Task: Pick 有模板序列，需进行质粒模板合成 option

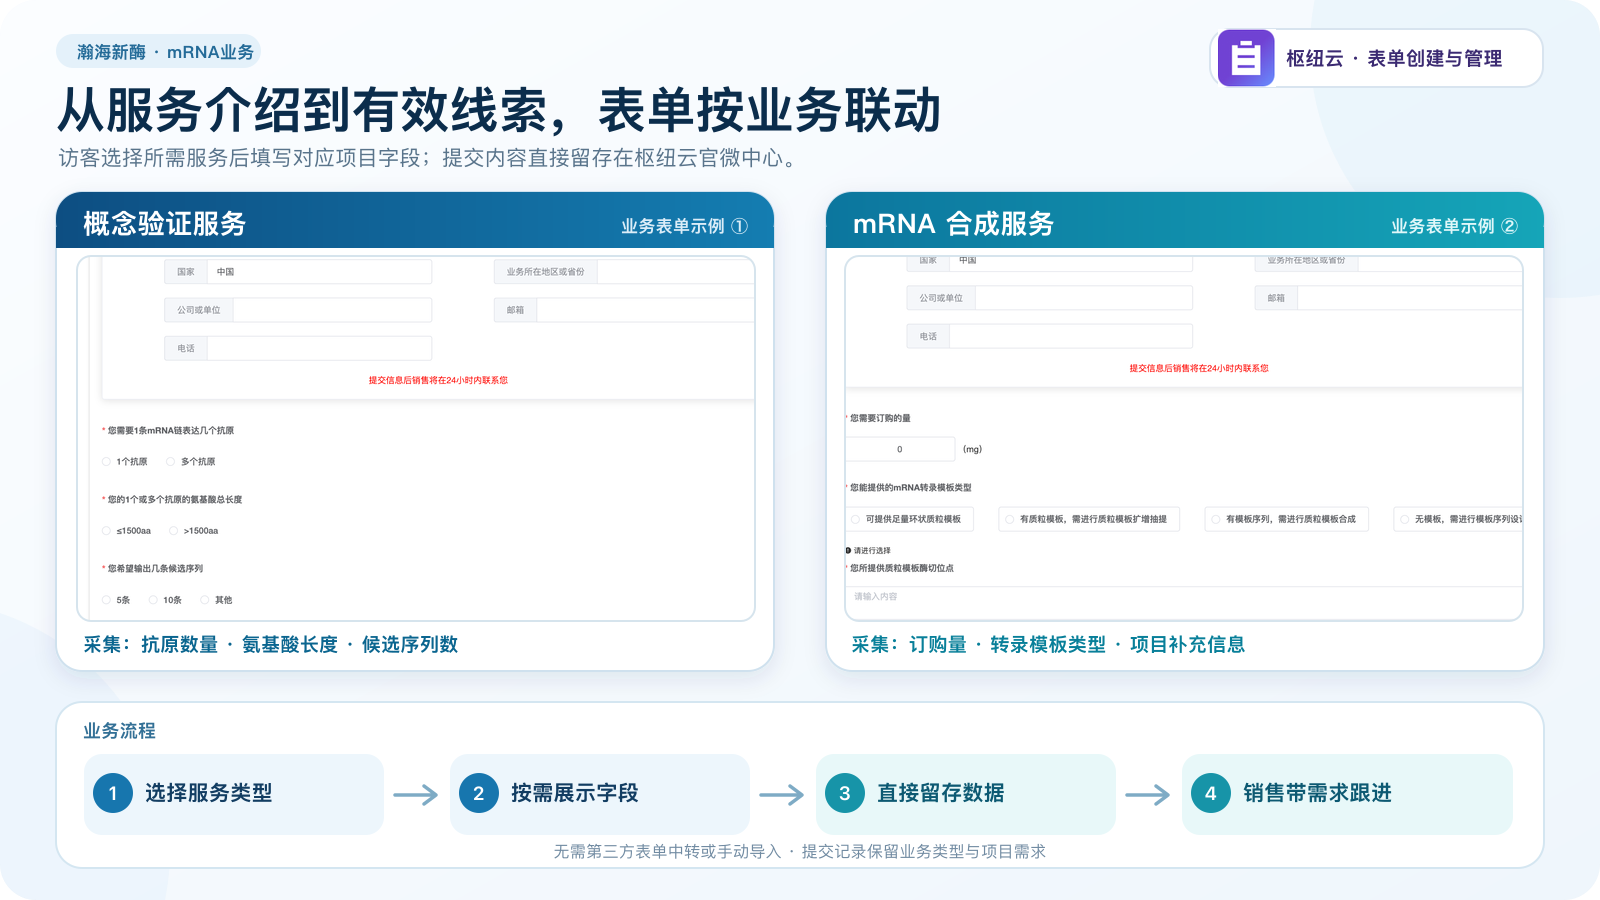Action: tap(1286, 519)
